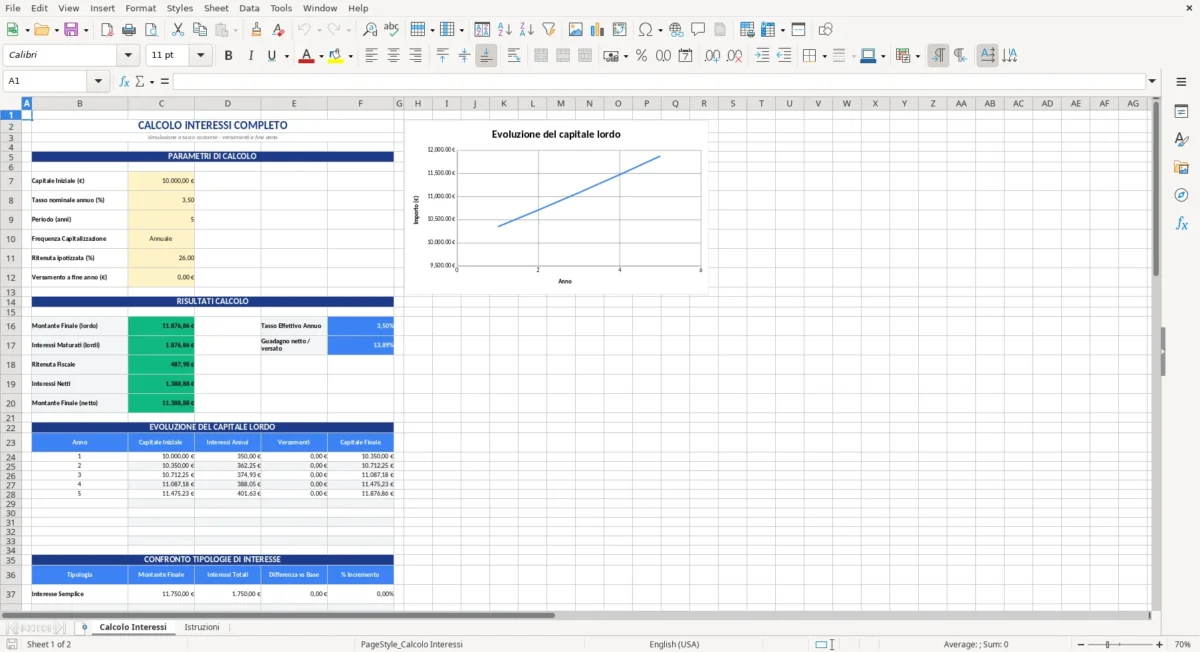This screenshot has width=1200, height=652.
Task: Click the Copy icon
Action: [199, 30]
